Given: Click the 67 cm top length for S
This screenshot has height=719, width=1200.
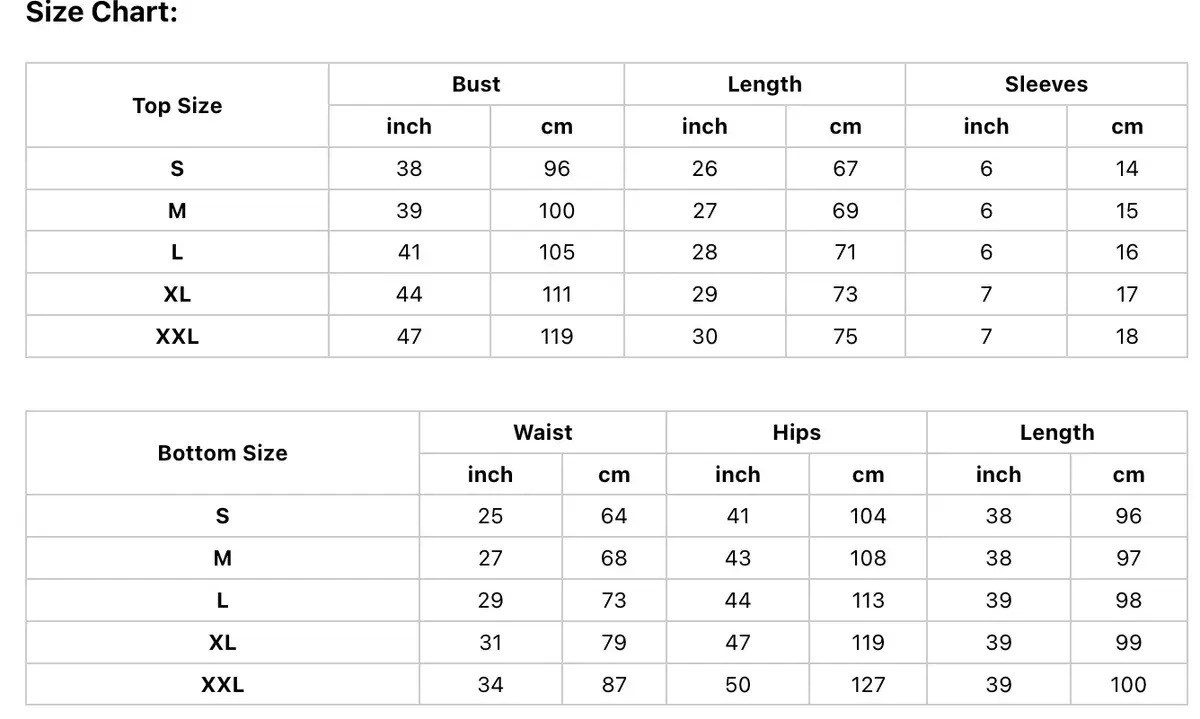Looking at the screenshot, I should [845, 169].
